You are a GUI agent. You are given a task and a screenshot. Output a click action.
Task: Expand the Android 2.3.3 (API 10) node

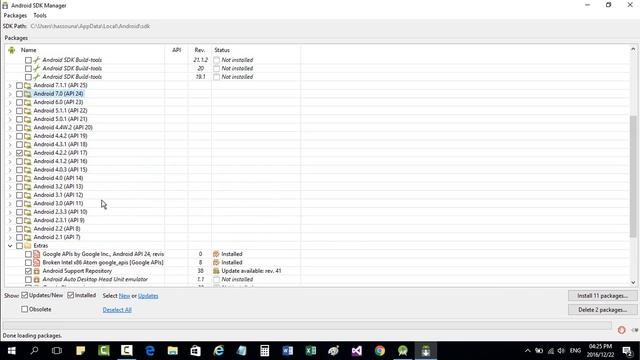[10, 212]
